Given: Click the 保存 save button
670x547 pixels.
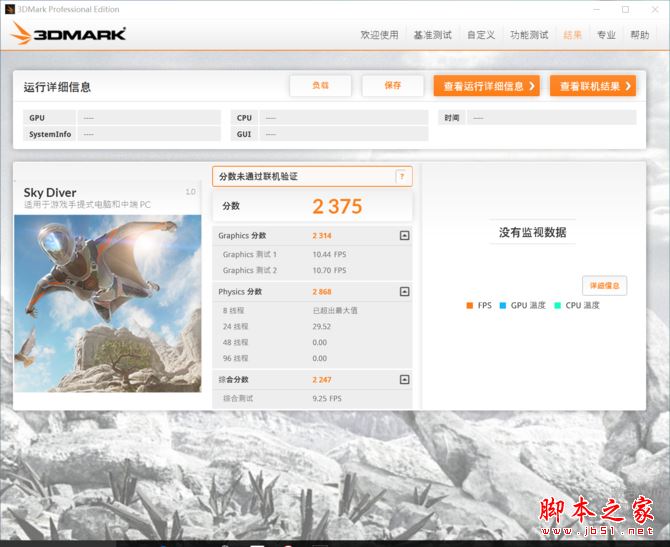Looking at the screenshot, I should [x=393, y=85].
